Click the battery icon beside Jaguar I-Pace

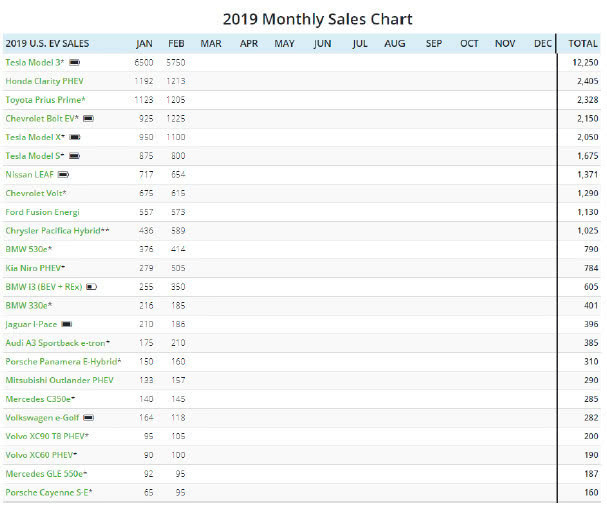[67, 324]
